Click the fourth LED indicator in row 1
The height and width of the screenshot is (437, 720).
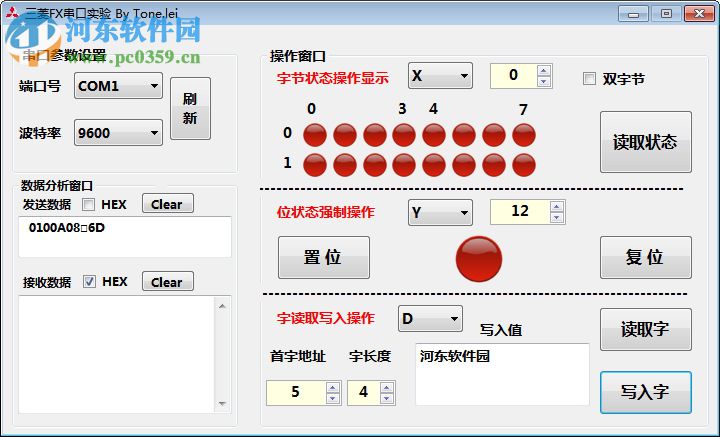click(404, 165)
